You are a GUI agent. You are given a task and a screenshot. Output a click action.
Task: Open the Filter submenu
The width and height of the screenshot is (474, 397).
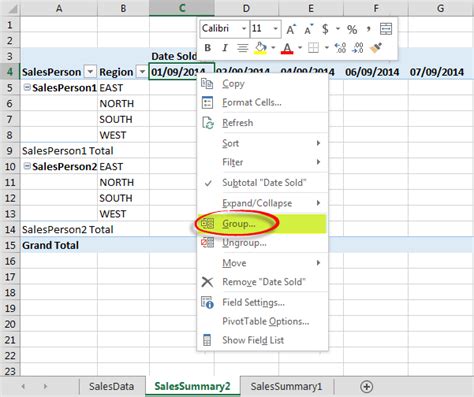coord(262,162)
